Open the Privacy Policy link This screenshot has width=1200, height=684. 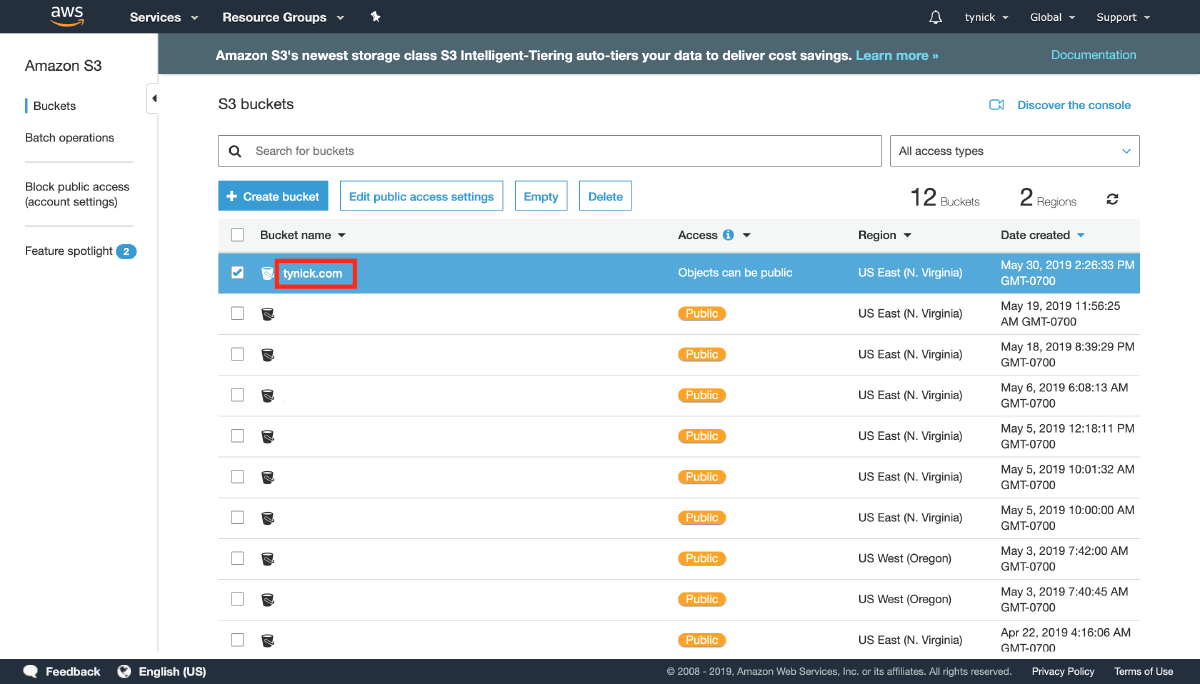(1063, 672)
